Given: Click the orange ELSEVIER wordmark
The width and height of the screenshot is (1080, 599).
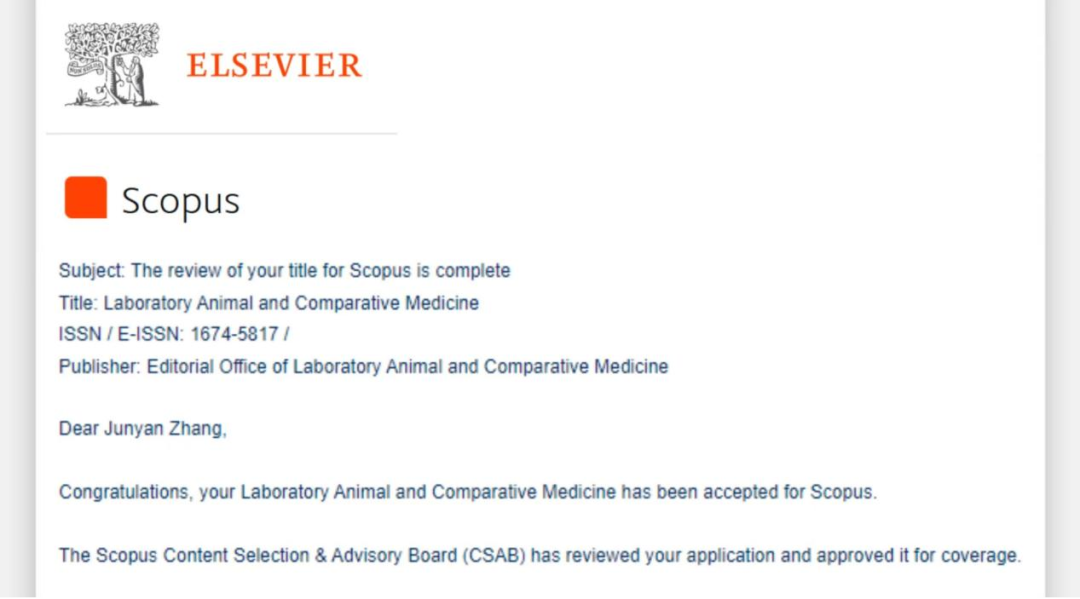Looking at the screenshot, I should tap(274, 66).
